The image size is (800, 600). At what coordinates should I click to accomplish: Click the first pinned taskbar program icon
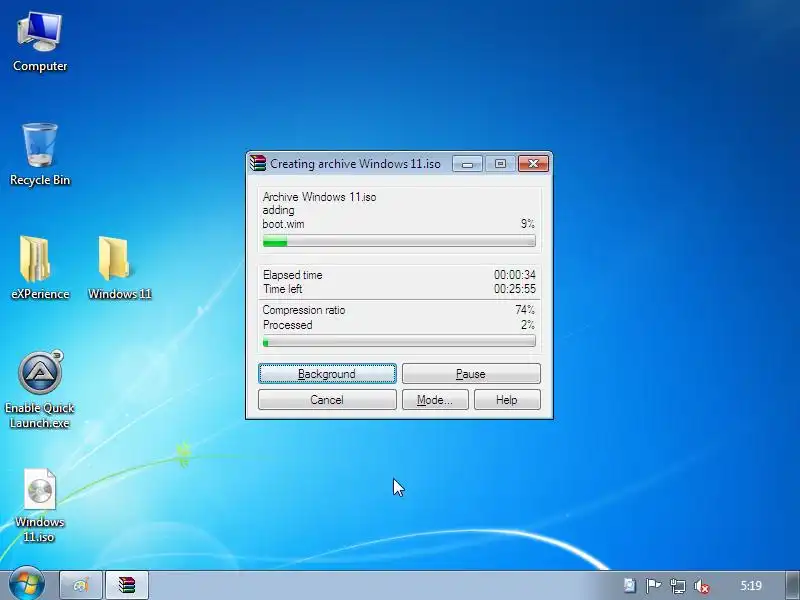[x=81, y=585]
